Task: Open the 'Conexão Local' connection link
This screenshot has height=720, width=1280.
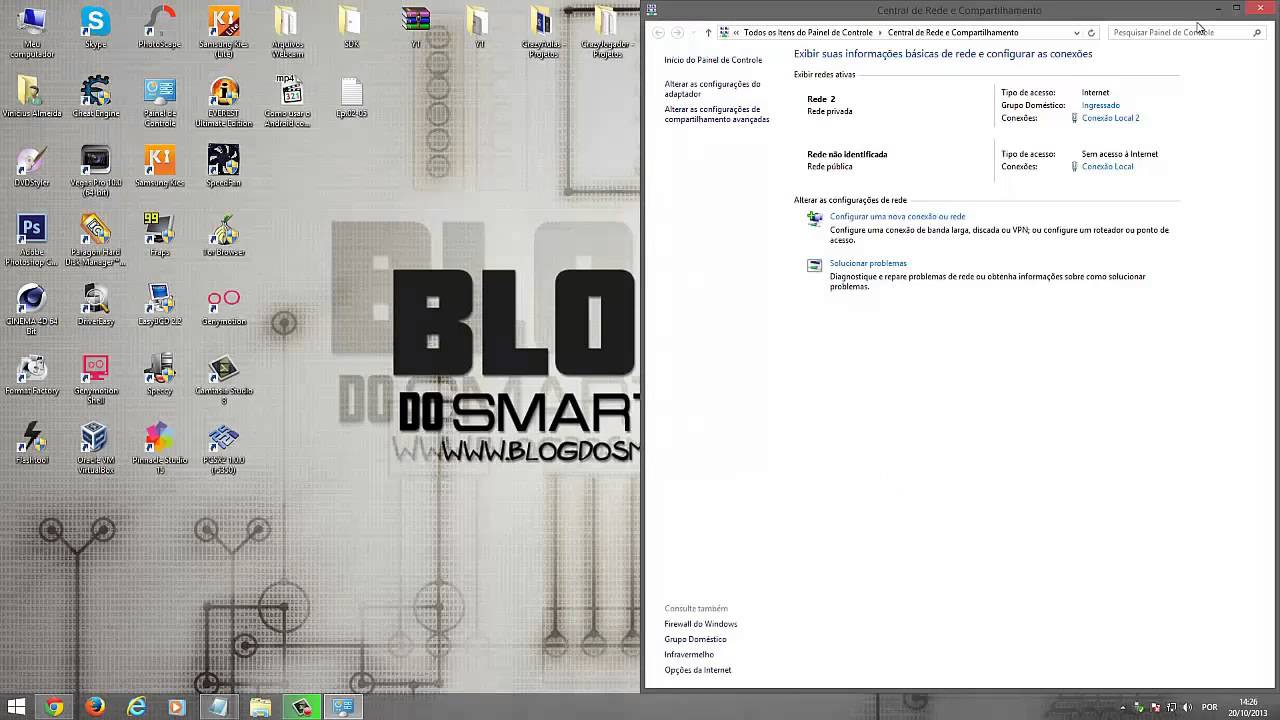Action: [1107, 167]
